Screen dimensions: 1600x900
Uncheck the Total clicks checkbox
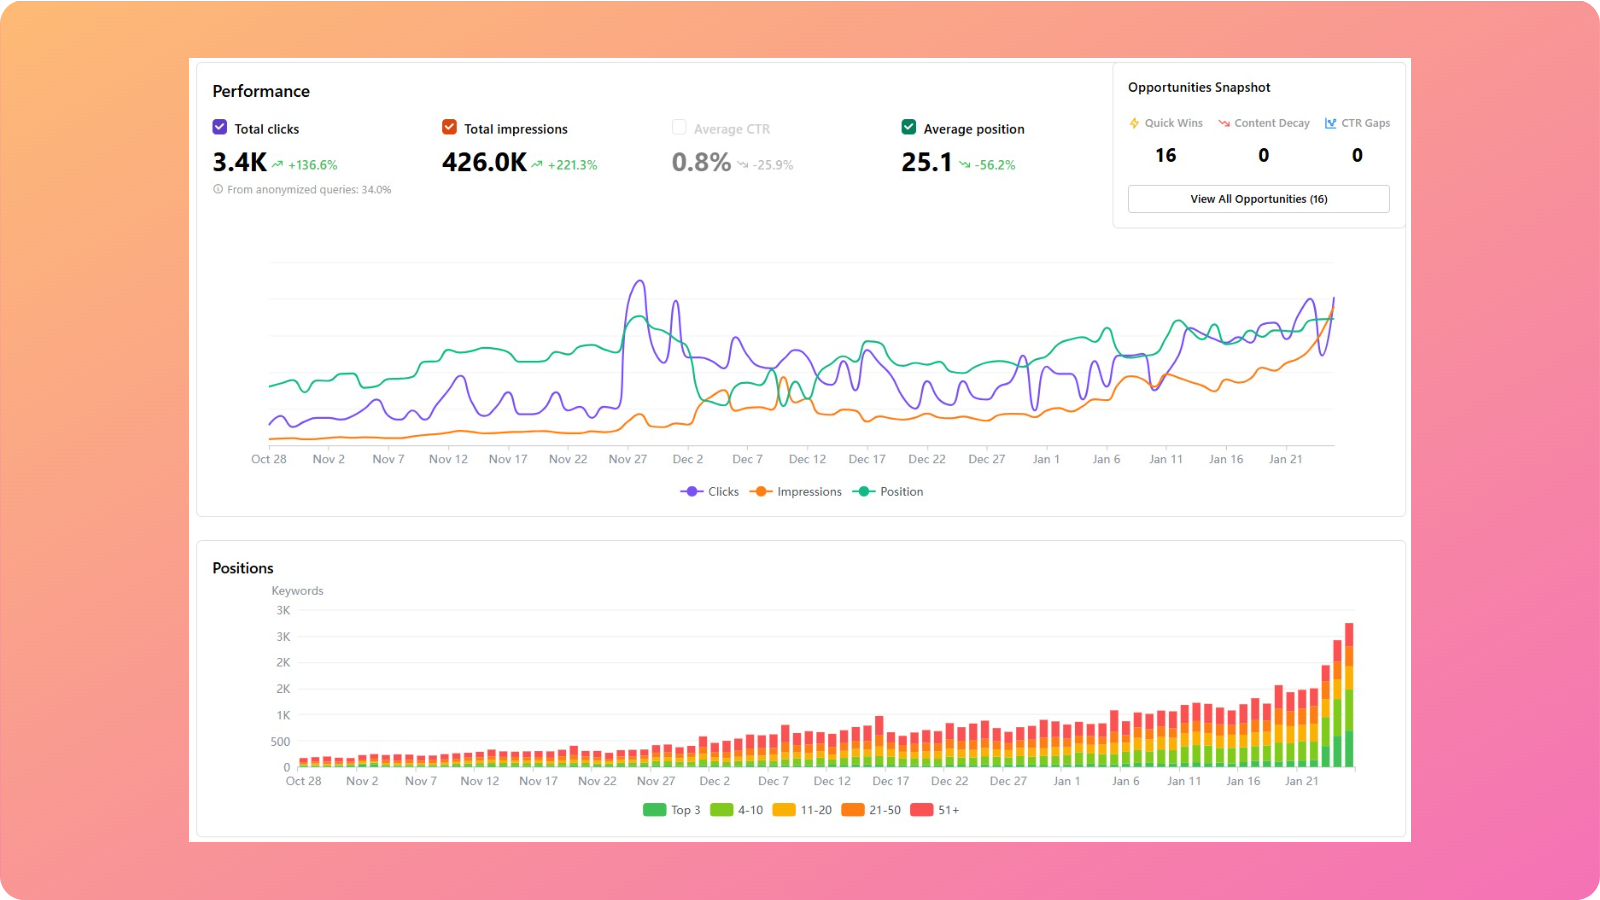pyautogui.click(x=219, y=127)
